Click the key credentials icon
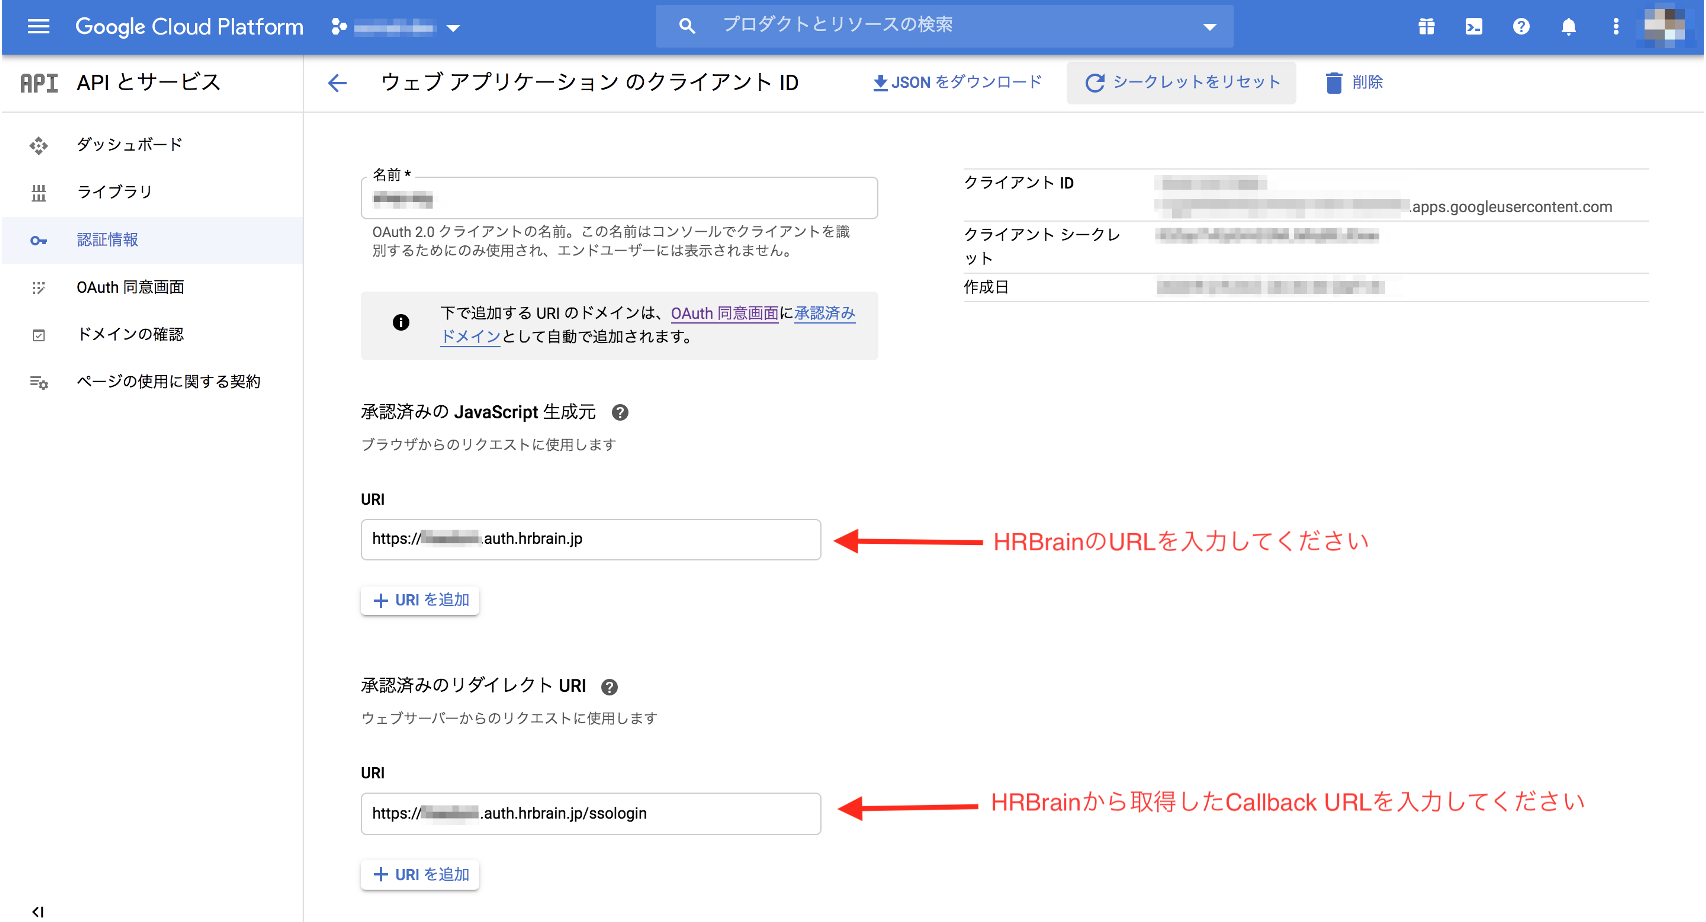The width and height of the screenshot is (1706, 922). (39, 241)
